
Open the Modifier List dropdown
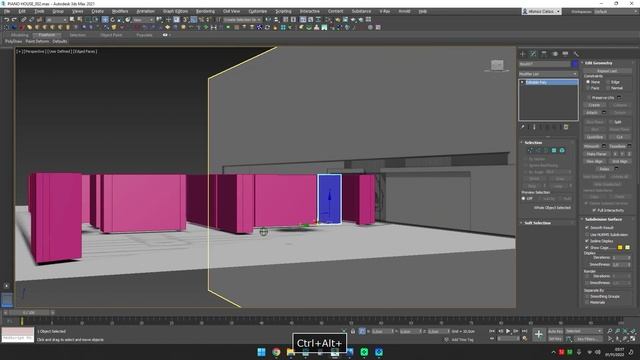click(x=548, y=74)
